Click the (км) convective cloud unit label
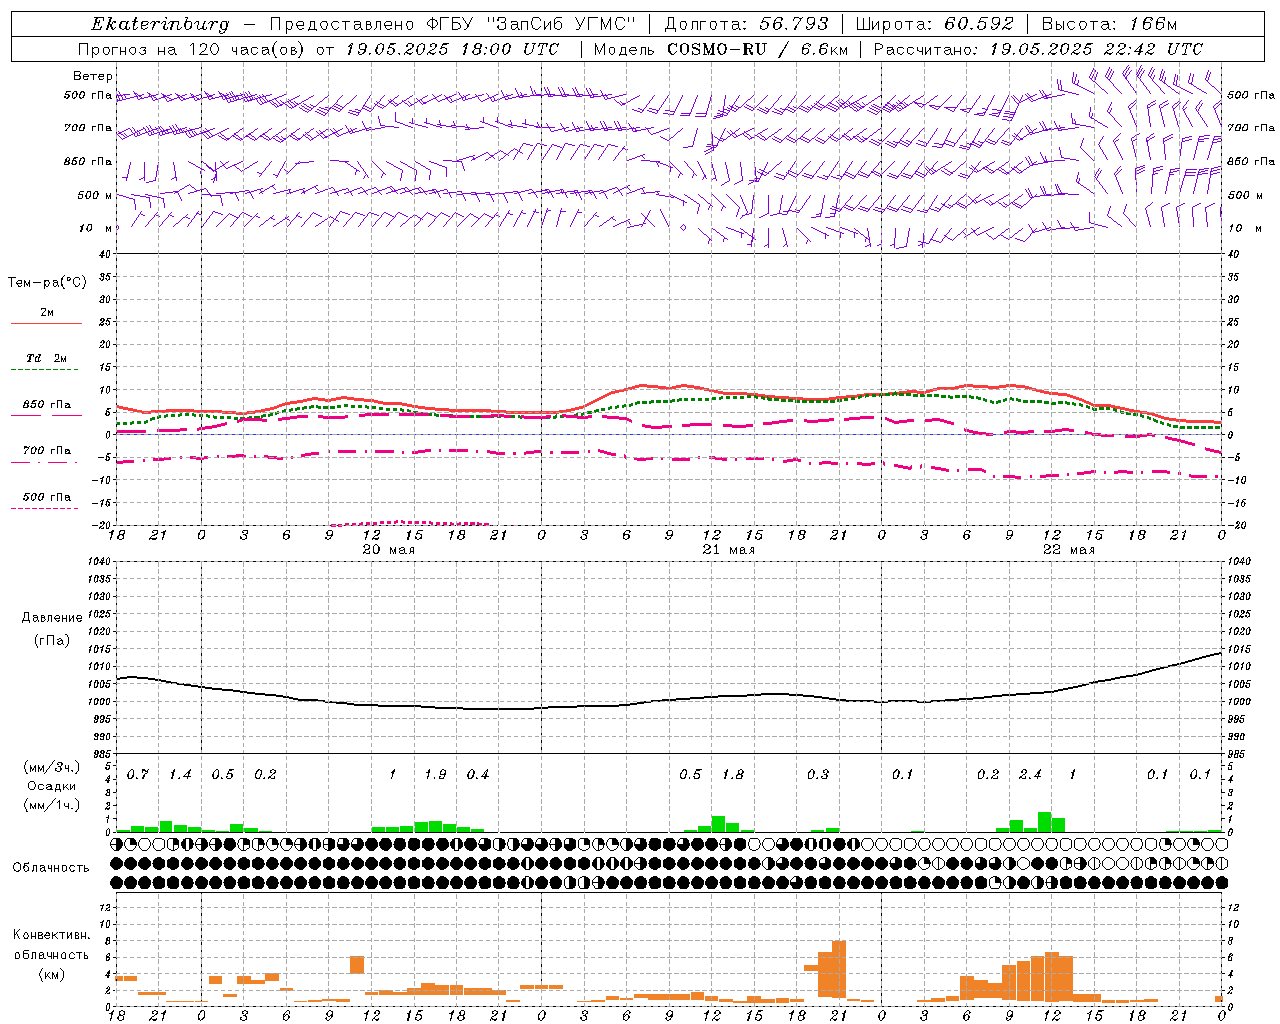Screen dimensions: 1280x1024 [x=52, y=974]
